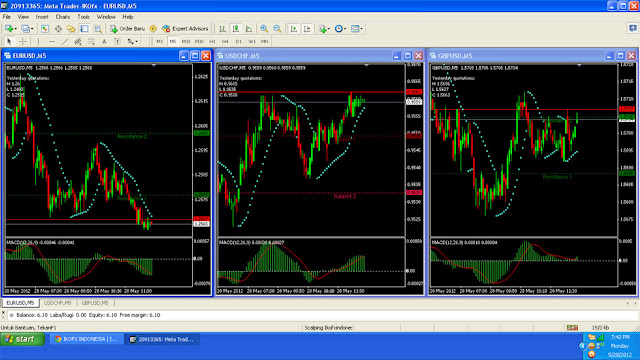Toggle the Terminal panel icon

coord(84,29)
